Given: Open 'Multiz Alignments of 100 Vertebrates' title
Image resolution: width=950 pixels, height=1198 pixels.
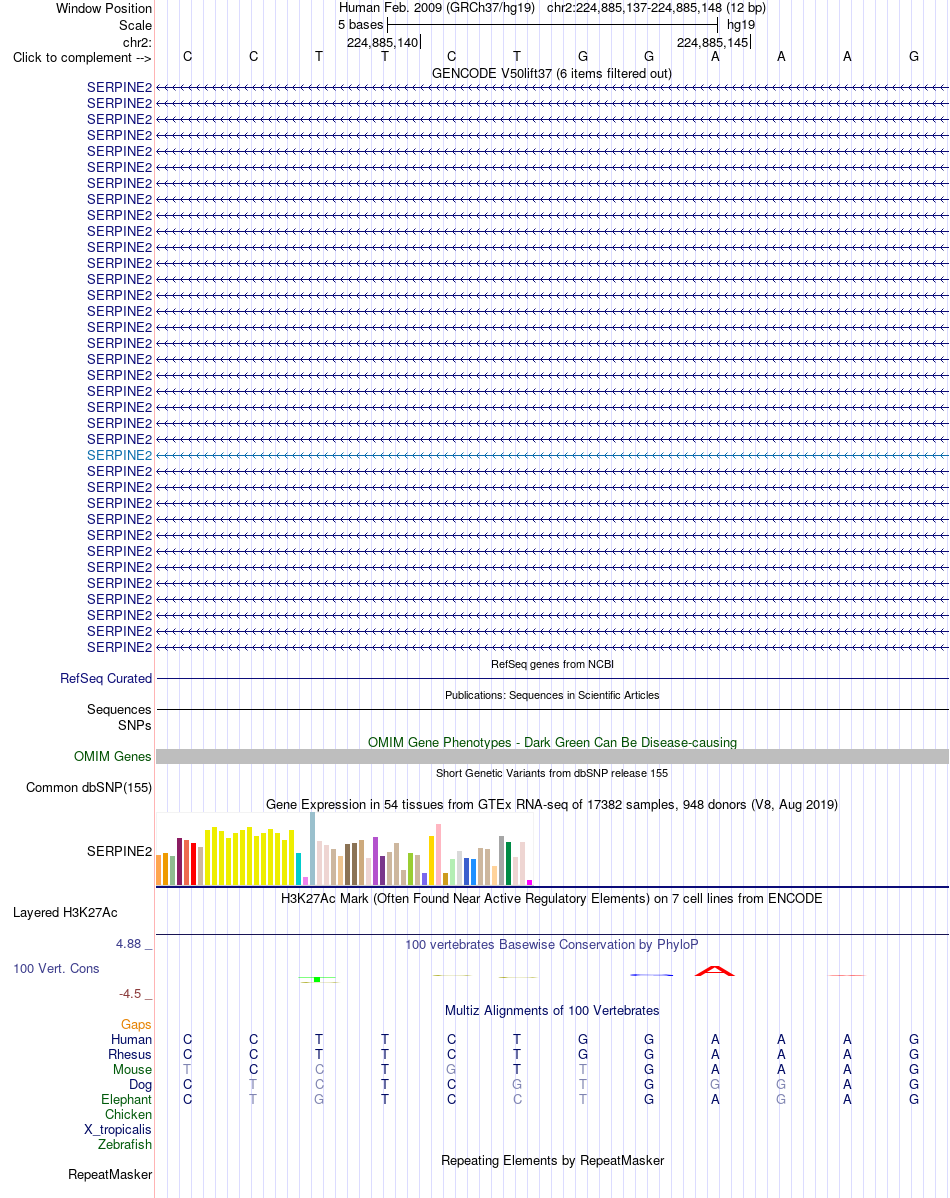Looking at the screenshot, I should (552, 1011).
